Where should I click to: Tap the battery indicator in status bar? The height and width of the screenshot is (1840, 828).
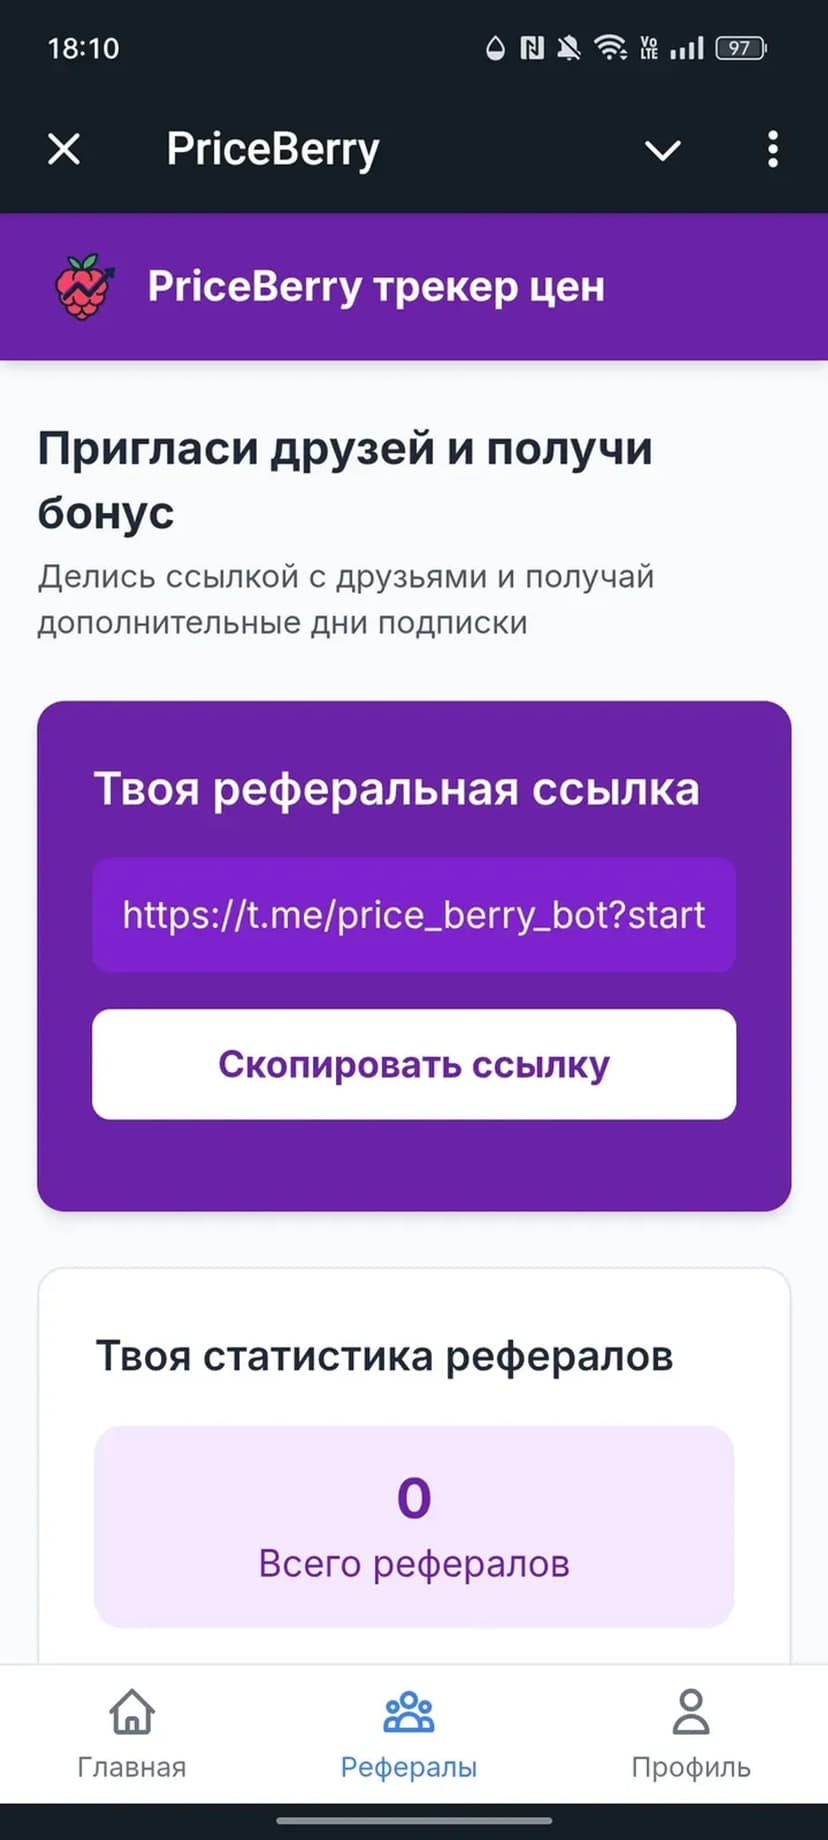click(741, 48)
